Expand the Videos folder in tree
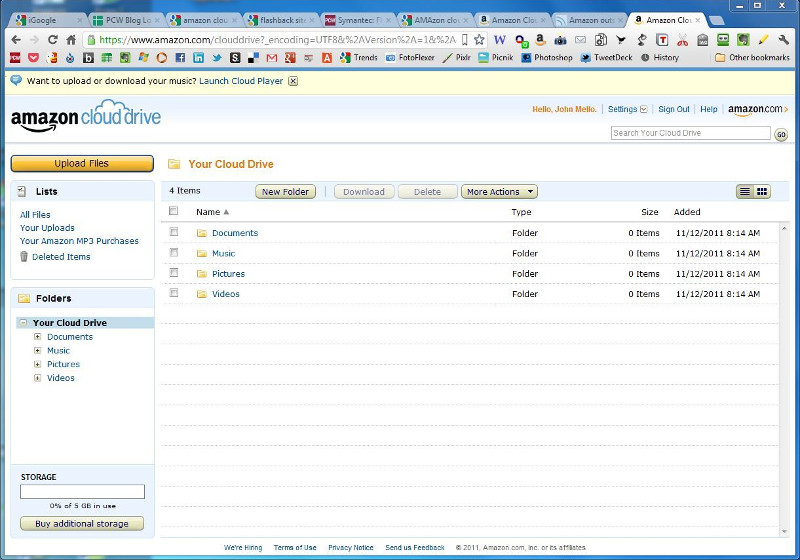Viewport: 800px width, 560px height. pyautogui.click(x=37, y=378)
